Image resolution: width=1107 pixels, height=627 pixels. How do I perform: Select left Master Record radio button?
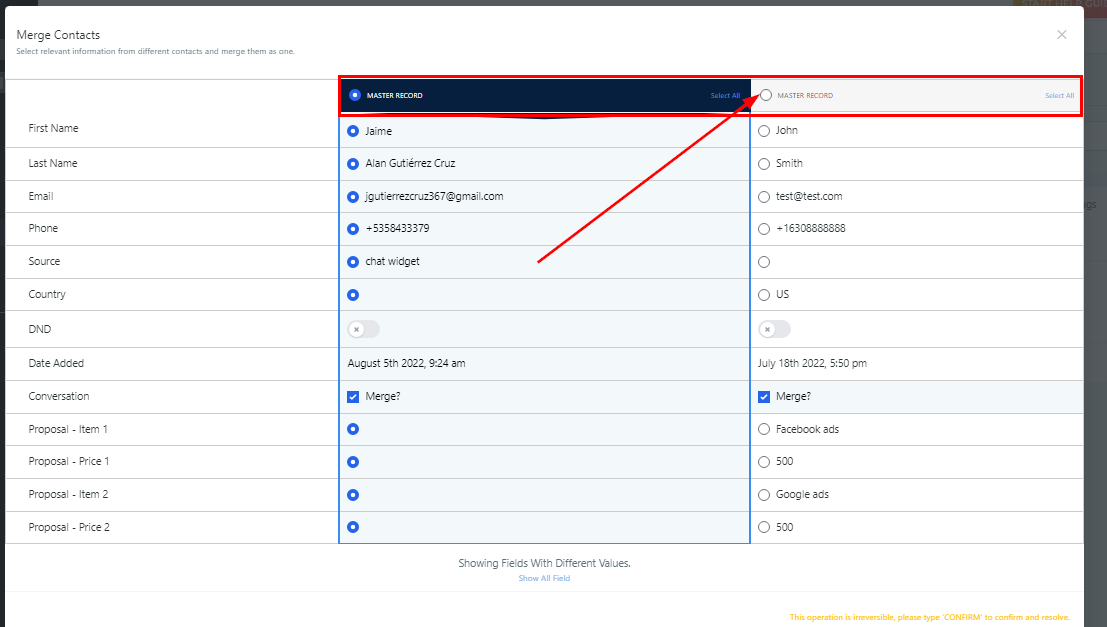pos(355,95)
